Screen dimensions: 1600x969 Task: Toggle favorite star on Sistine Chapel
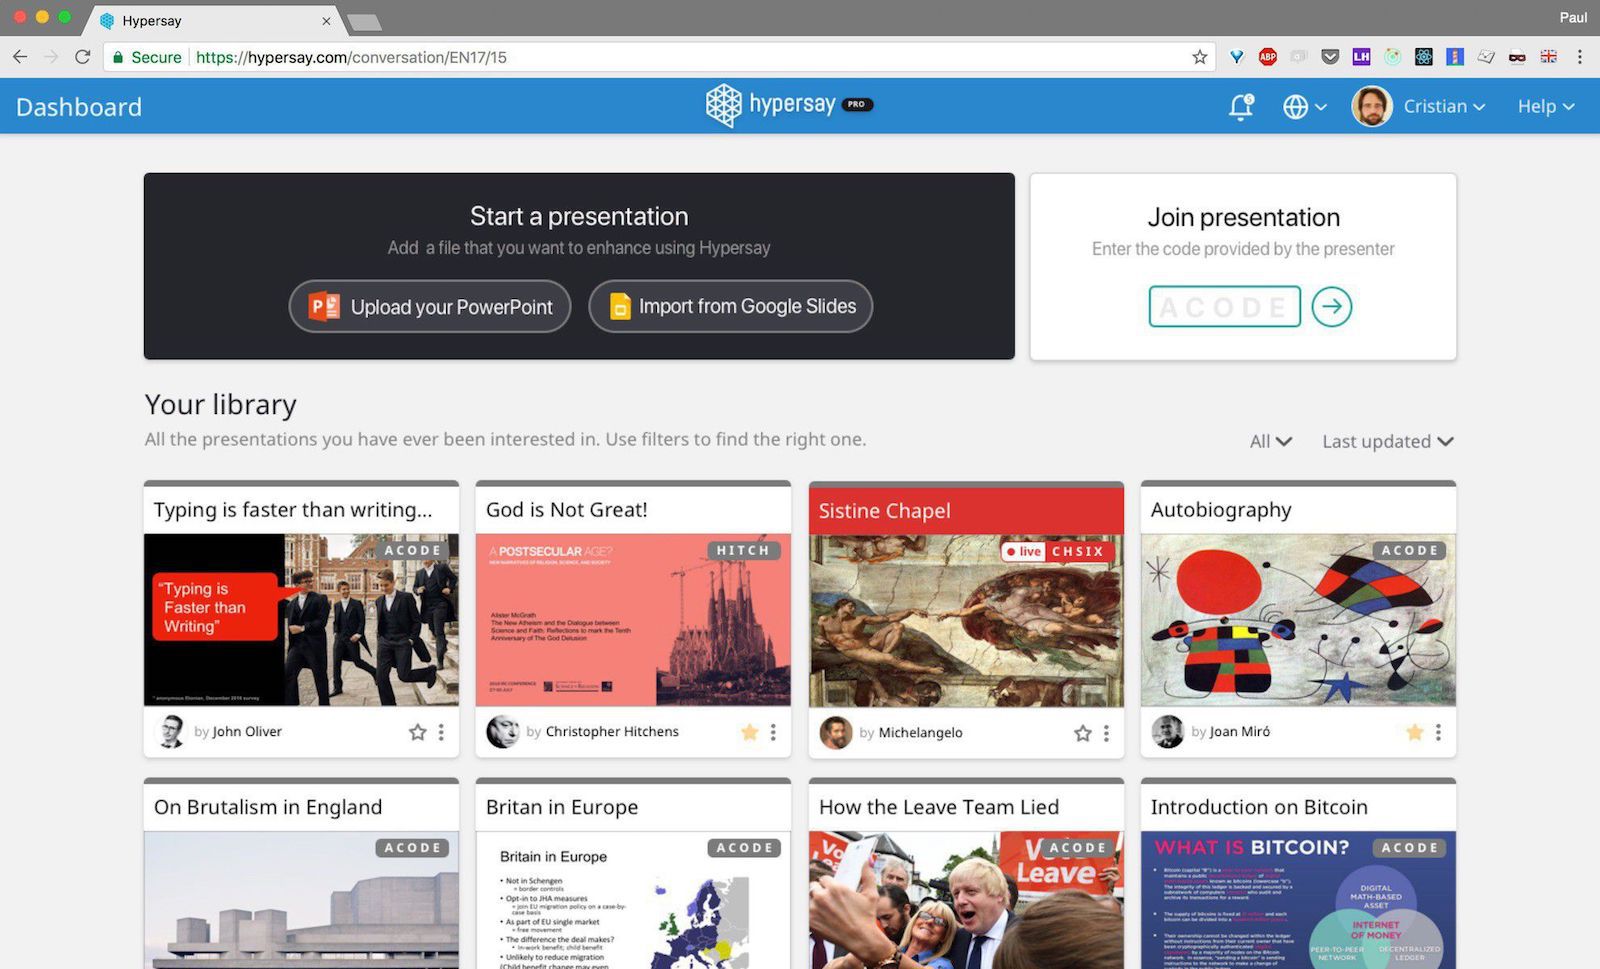tap(1082, 733)
